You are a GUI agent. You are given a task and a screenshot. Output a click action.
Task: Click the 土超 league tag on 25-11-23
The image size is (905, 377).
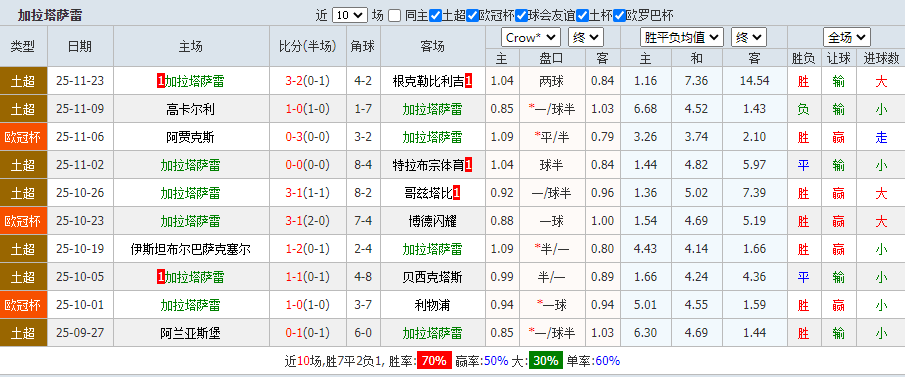click(x=23, y=81)
